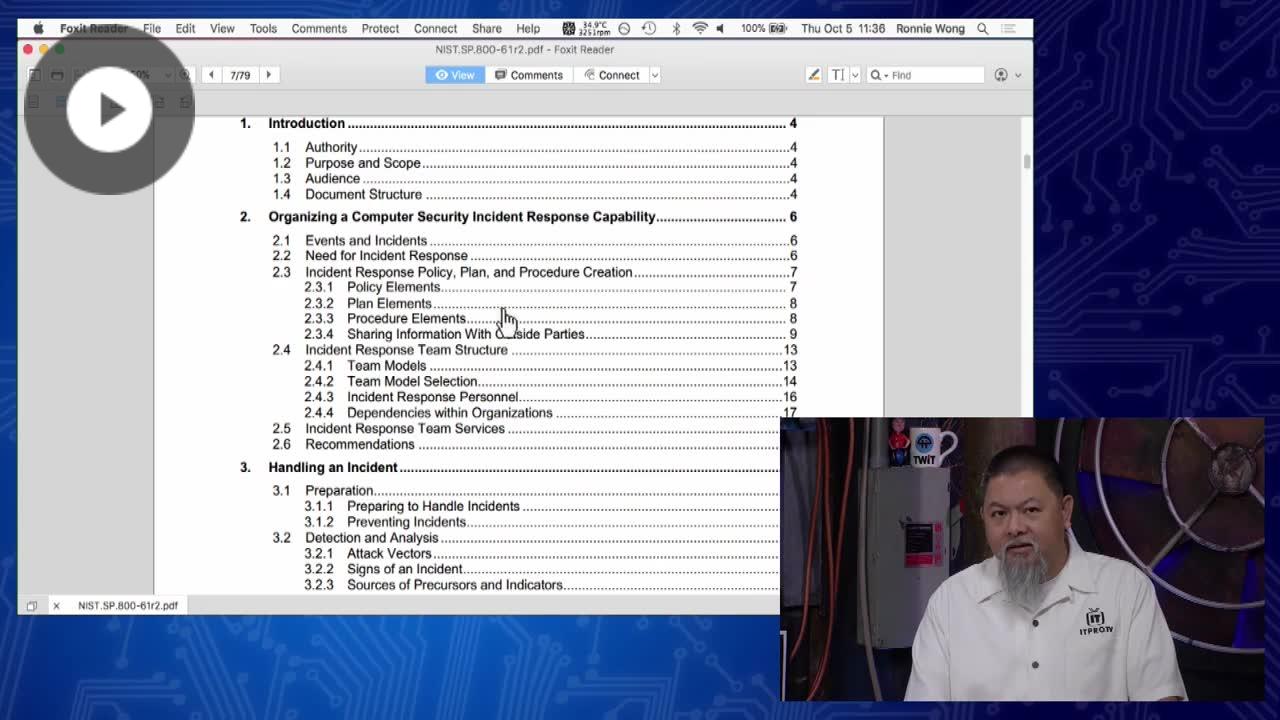Open the File menu
Screen dimensions: 1280x720
pos(152,28)
